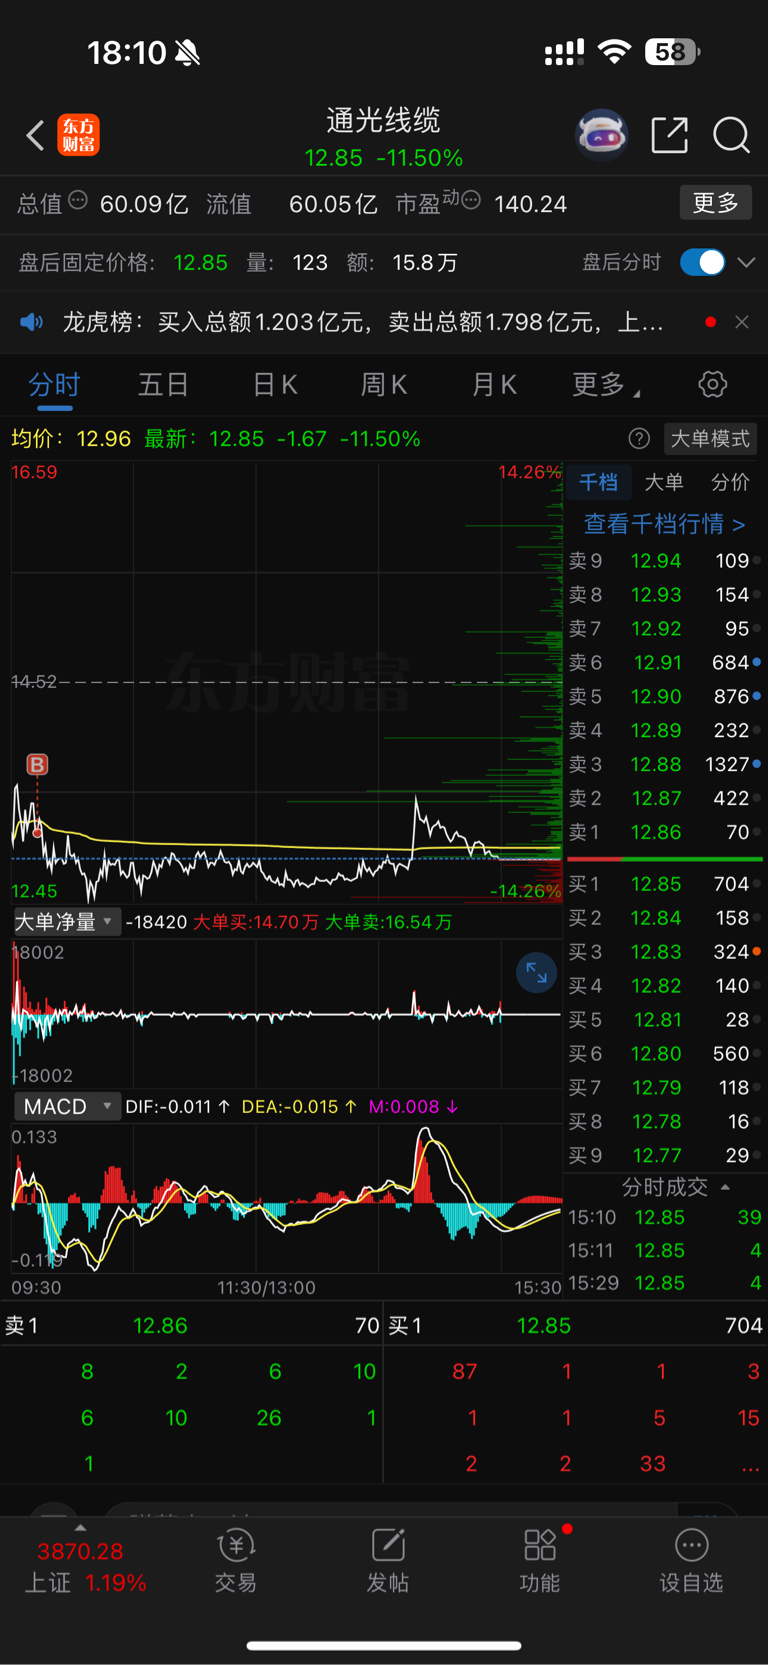Enable 大单模式 button
Viewport: 768px width, 1665px height.
pos(710,438)
